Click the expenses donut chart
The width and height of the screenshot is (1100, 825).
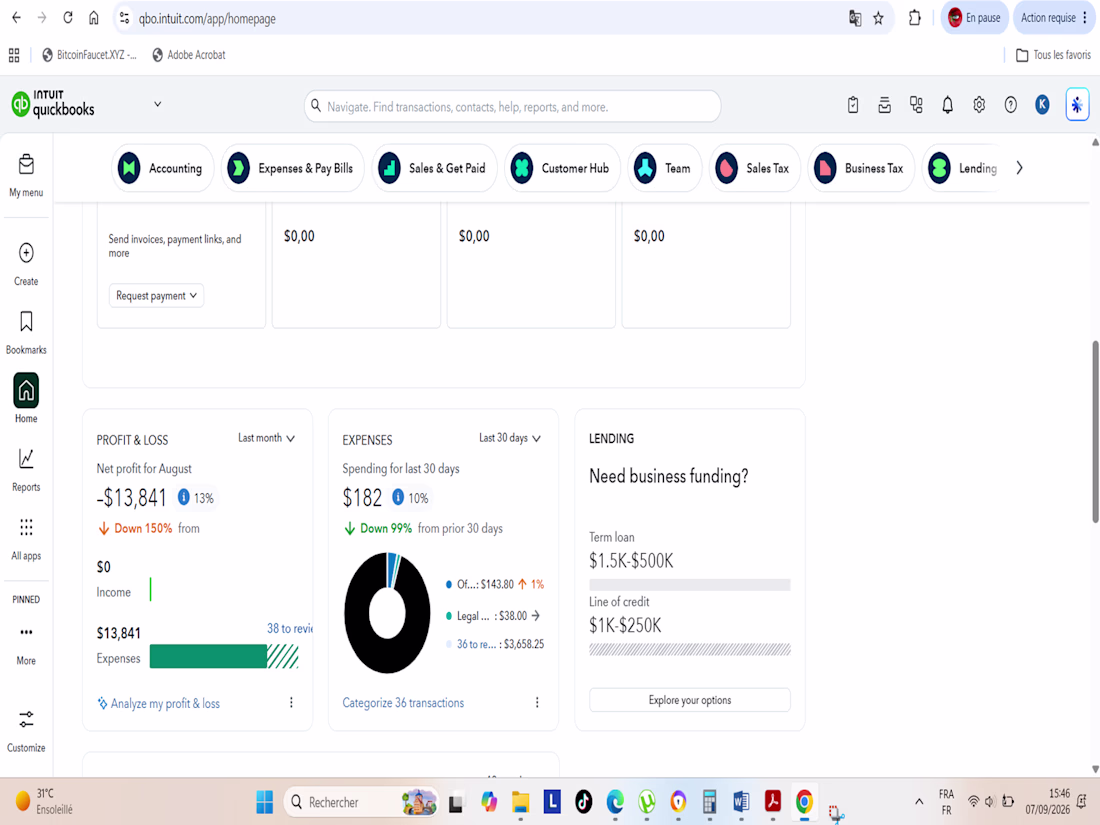387,612
